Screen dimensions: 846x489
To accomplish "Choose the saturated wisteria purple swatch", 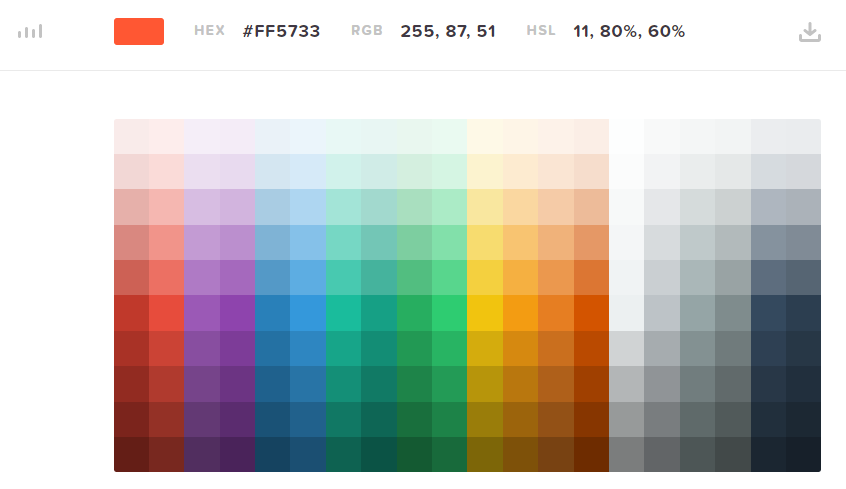I will [x=237, y=313].
